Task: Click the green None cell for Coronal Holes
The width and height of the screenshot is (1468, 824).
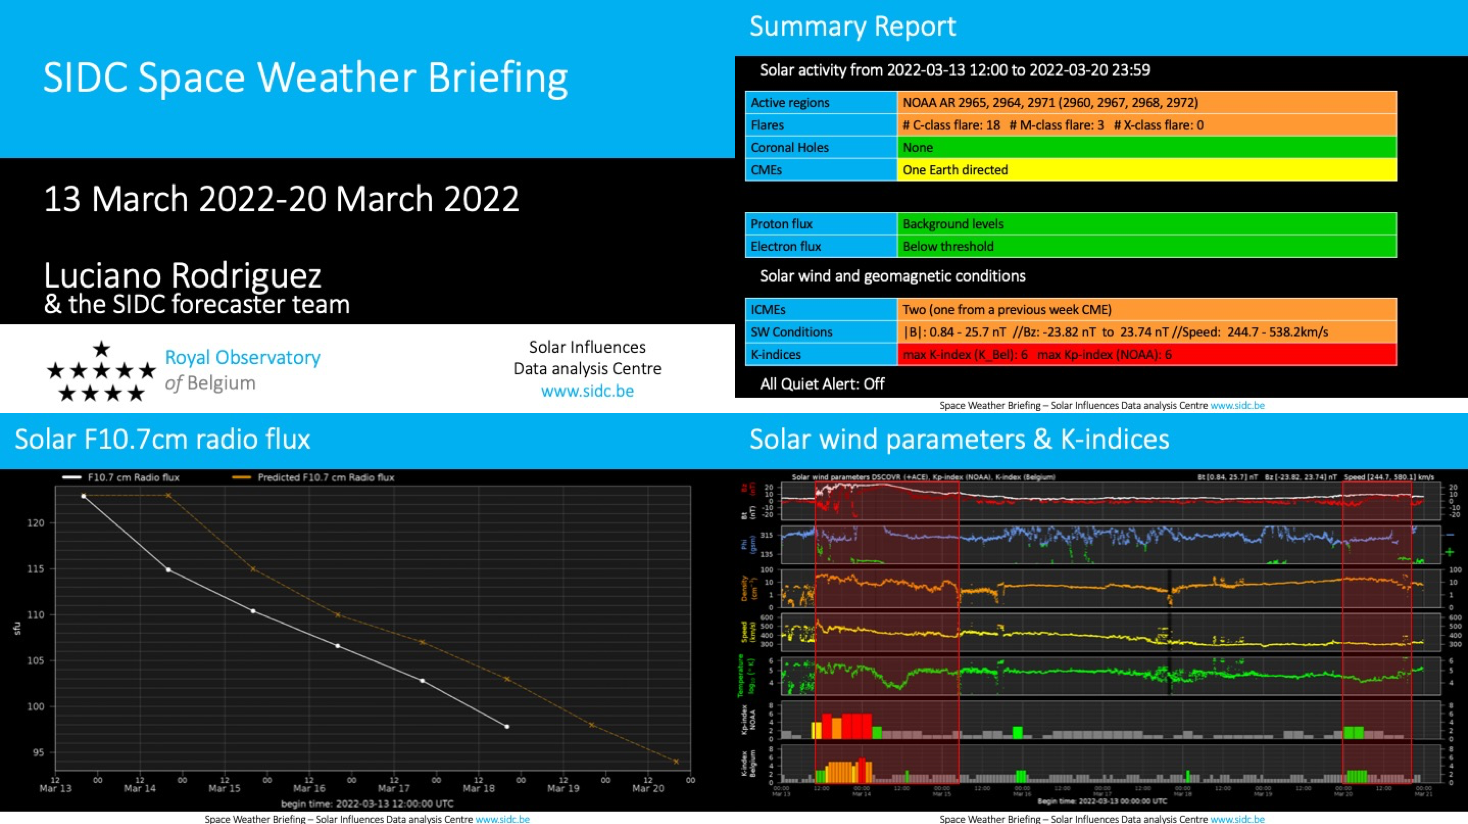Action: (x=1147, y=147)
